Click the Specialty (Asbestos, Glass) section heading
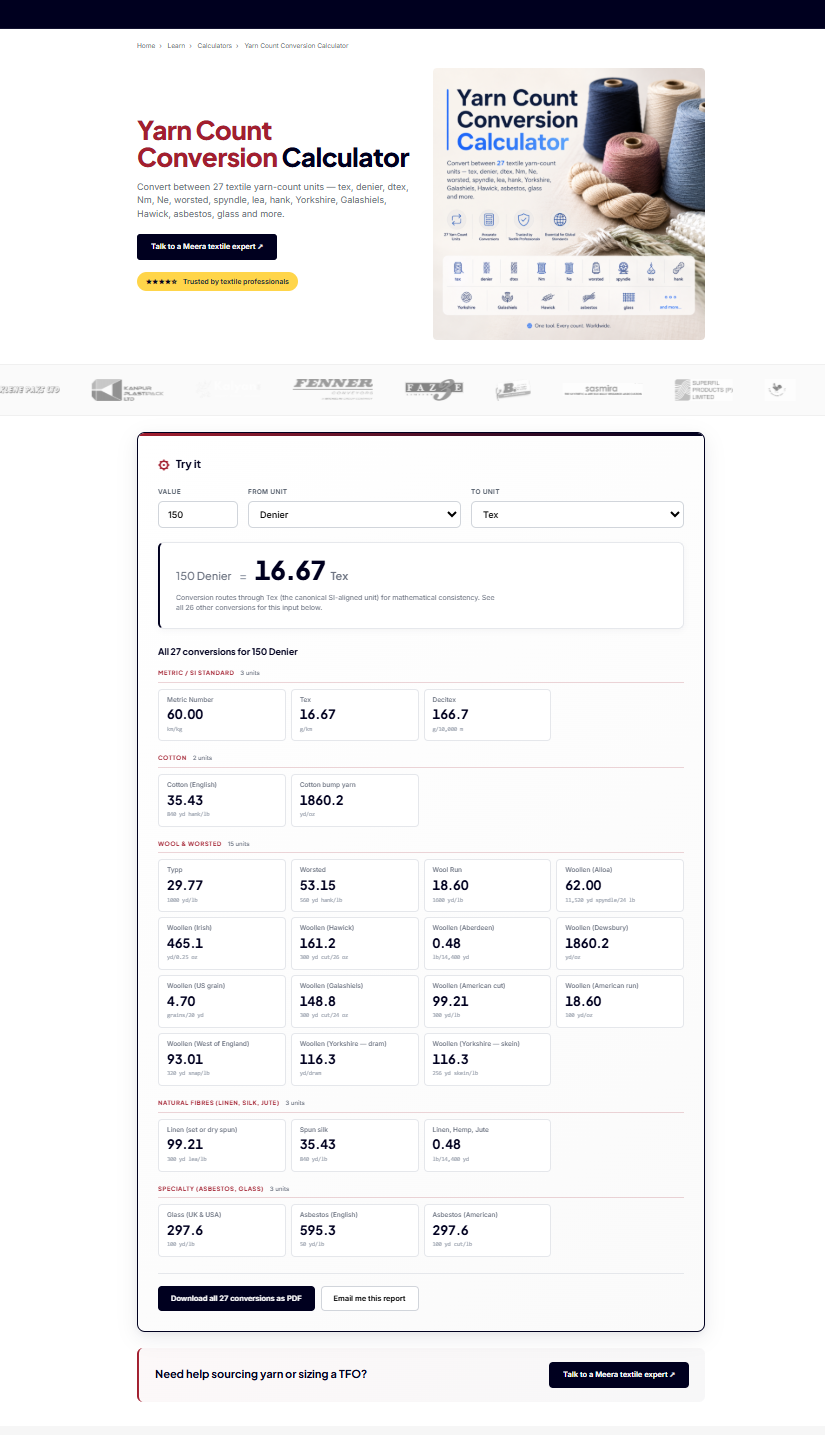825x1435 pixels. tap(211, 1189)
